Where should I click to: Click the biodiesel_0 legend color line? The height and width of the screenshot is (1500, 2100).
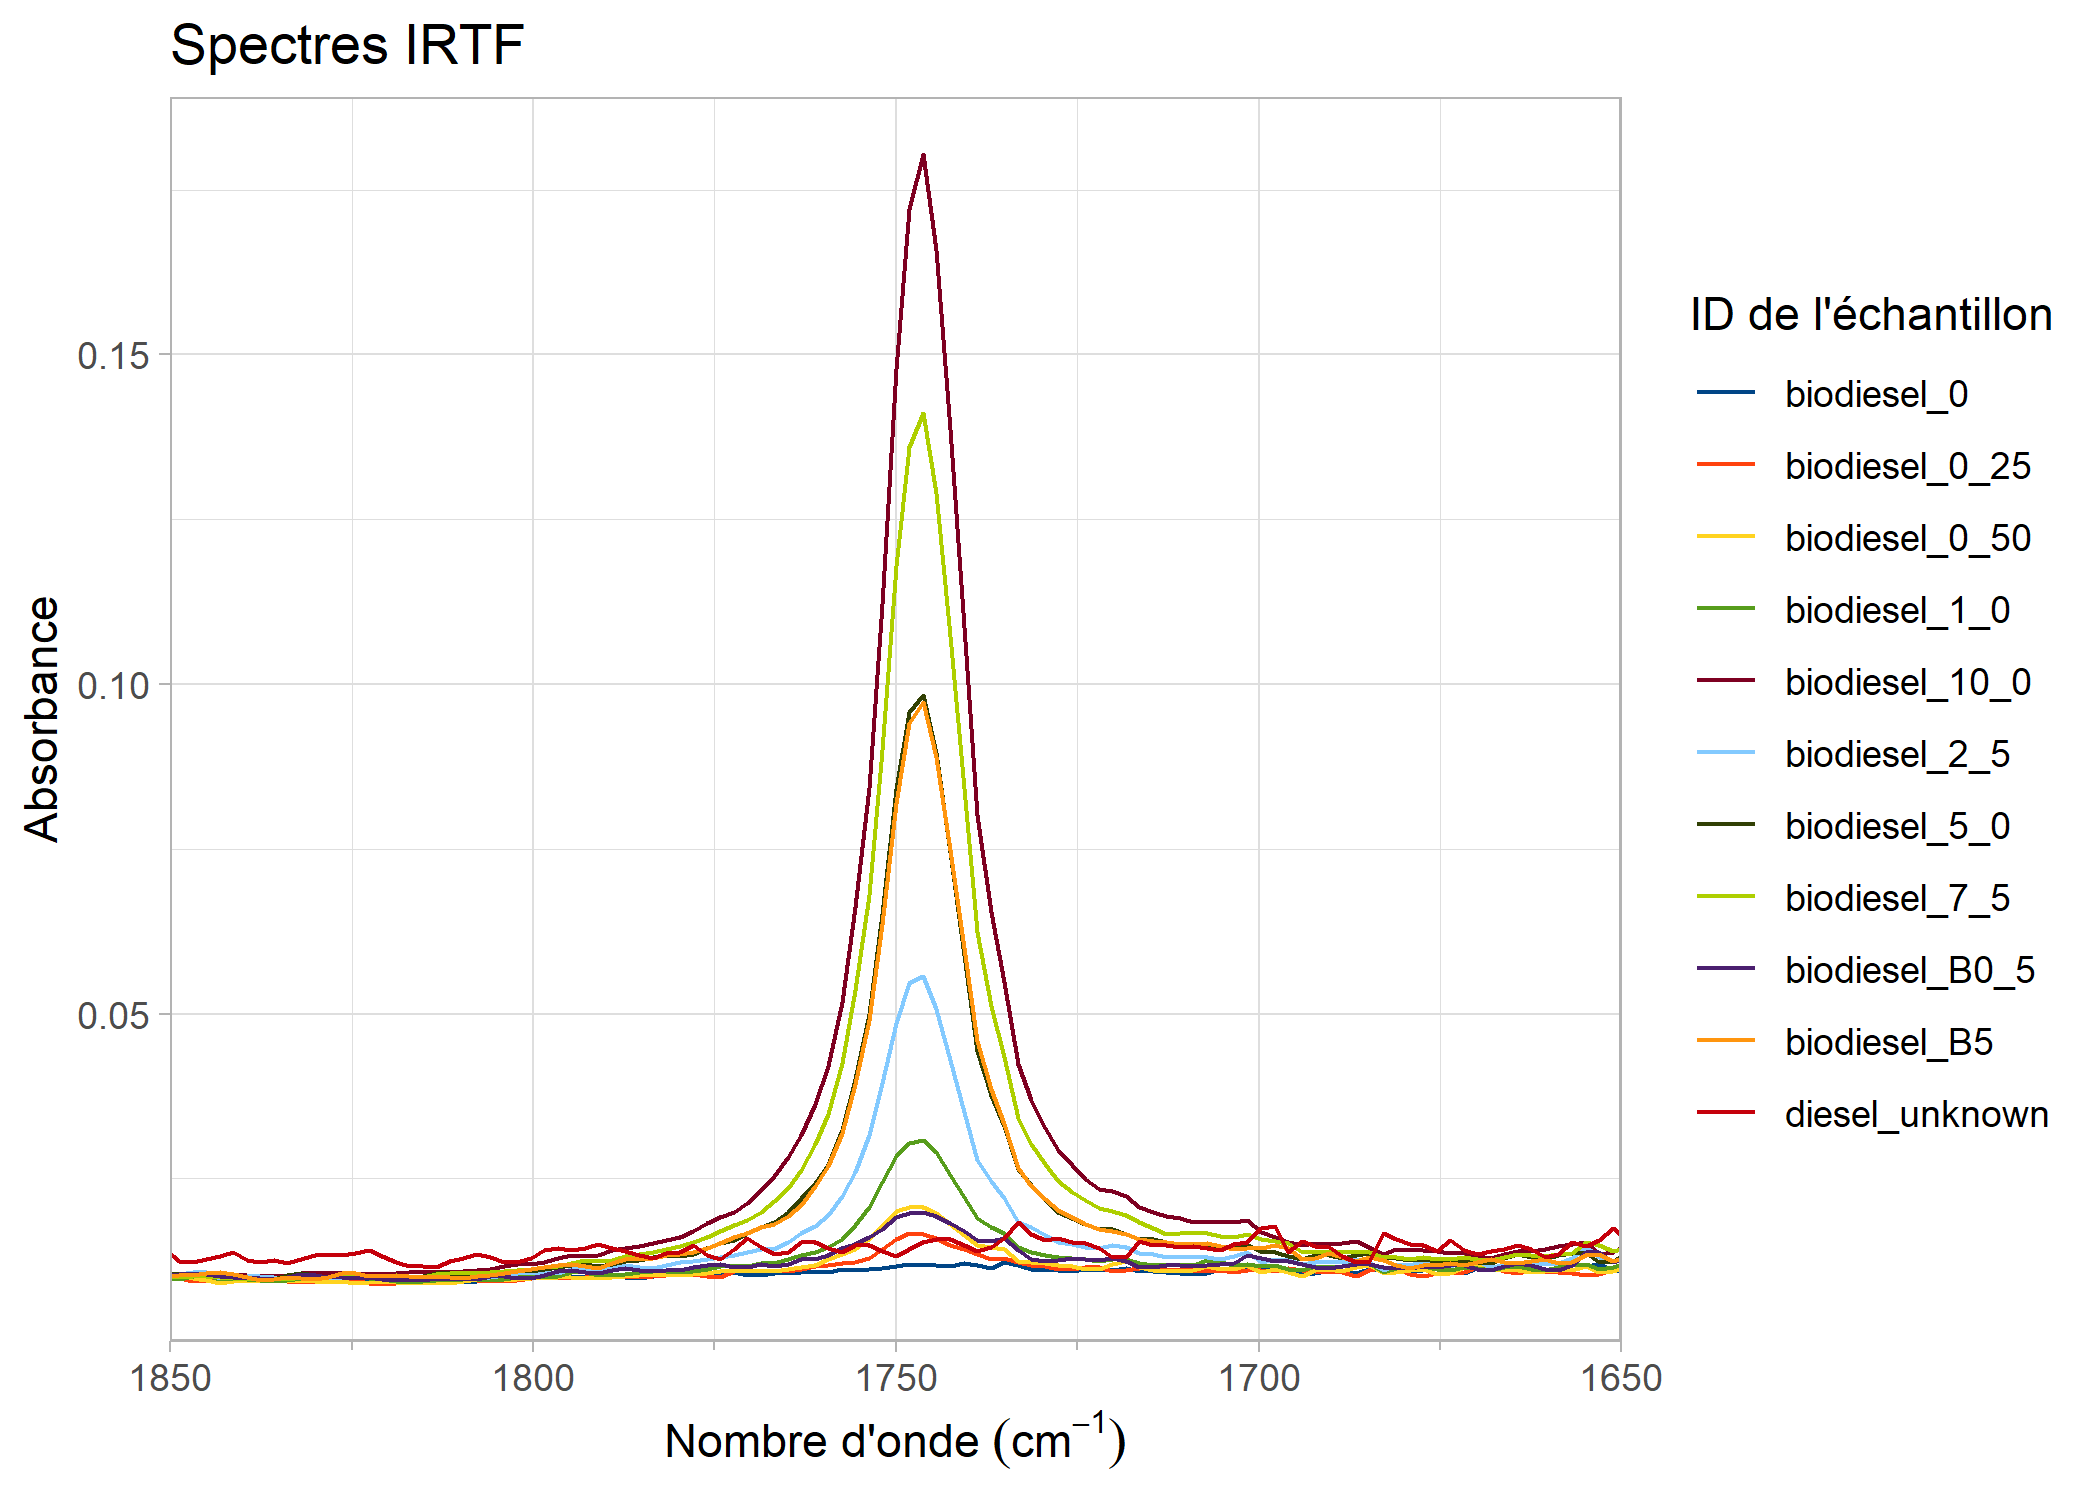(1725, 393)
